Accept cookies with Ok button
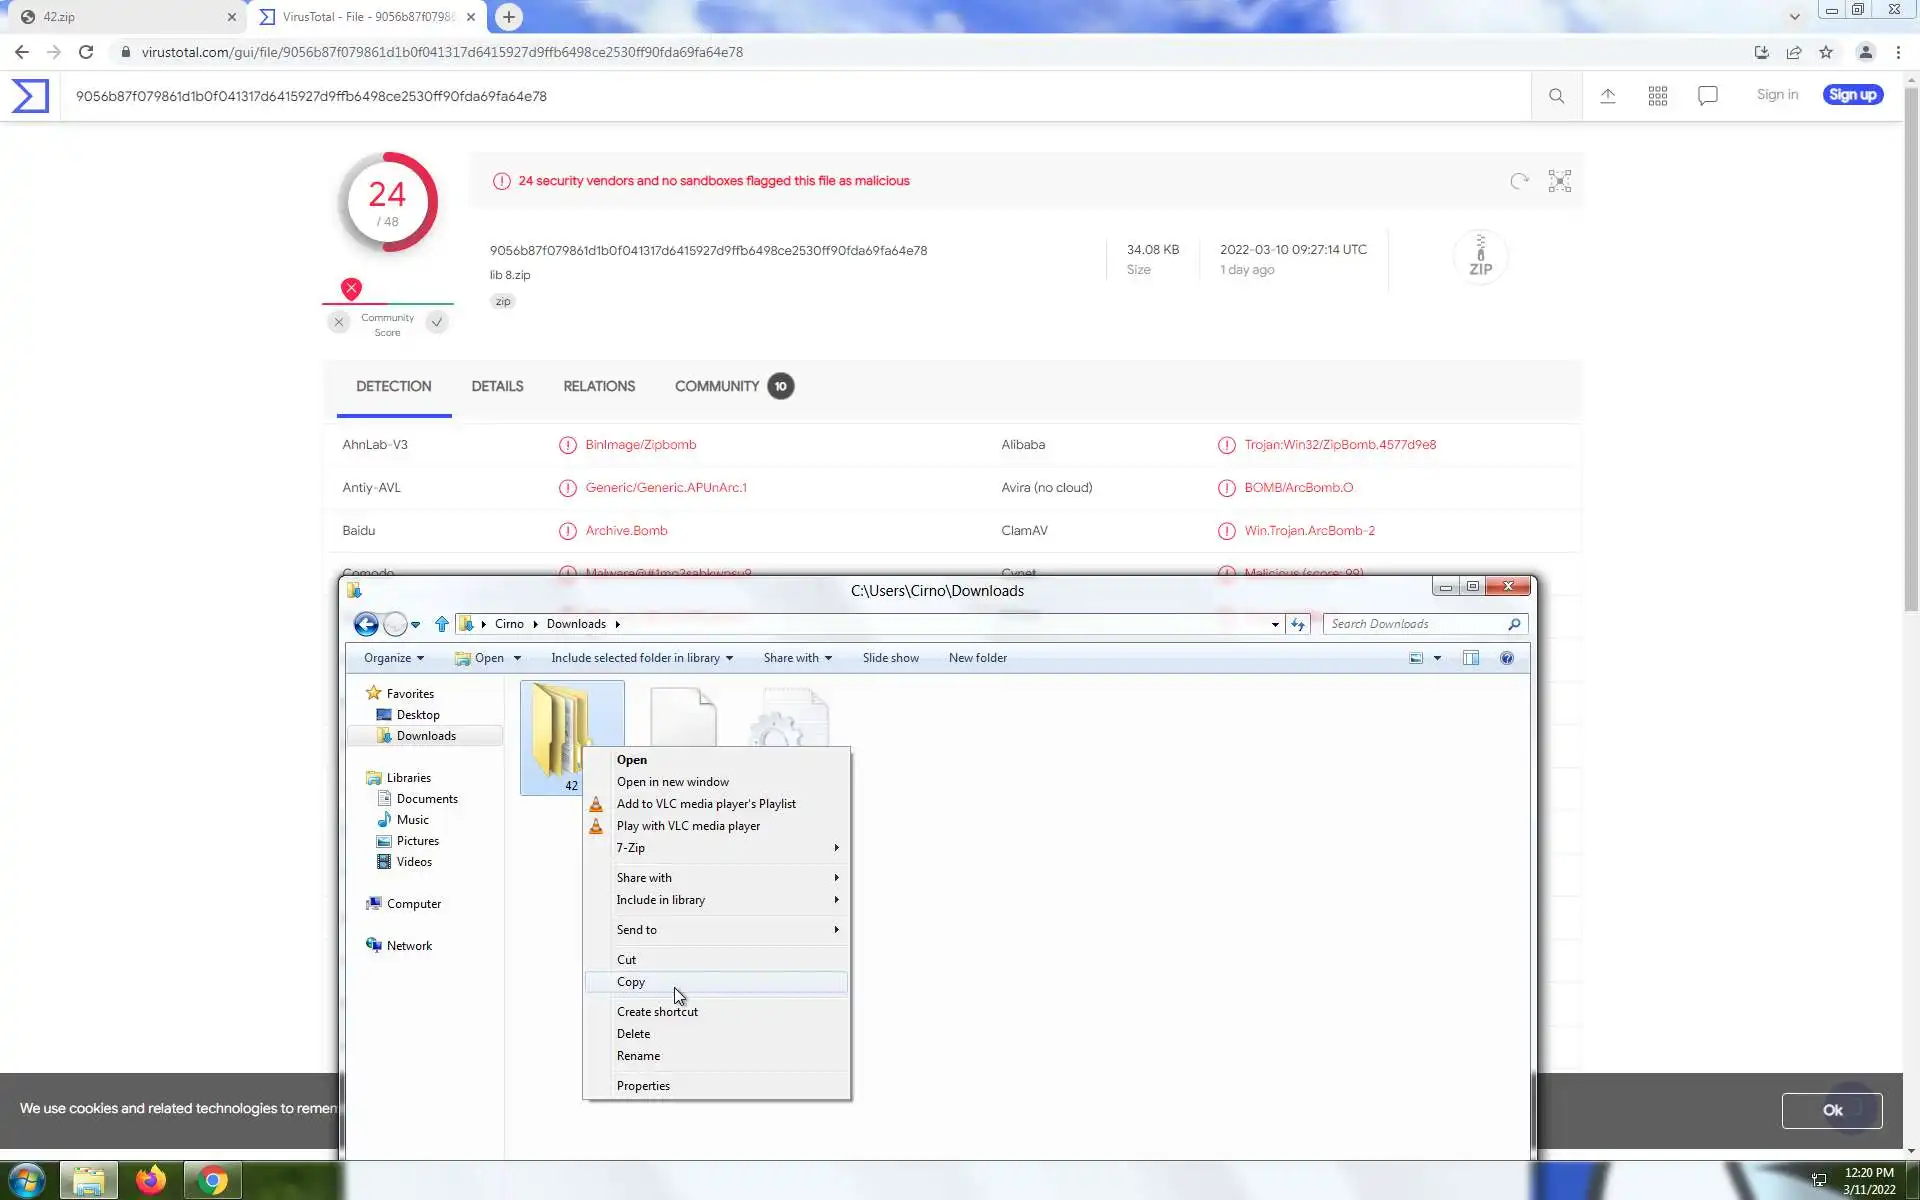1920x1200 pixels. (x=1831, y=1110)
